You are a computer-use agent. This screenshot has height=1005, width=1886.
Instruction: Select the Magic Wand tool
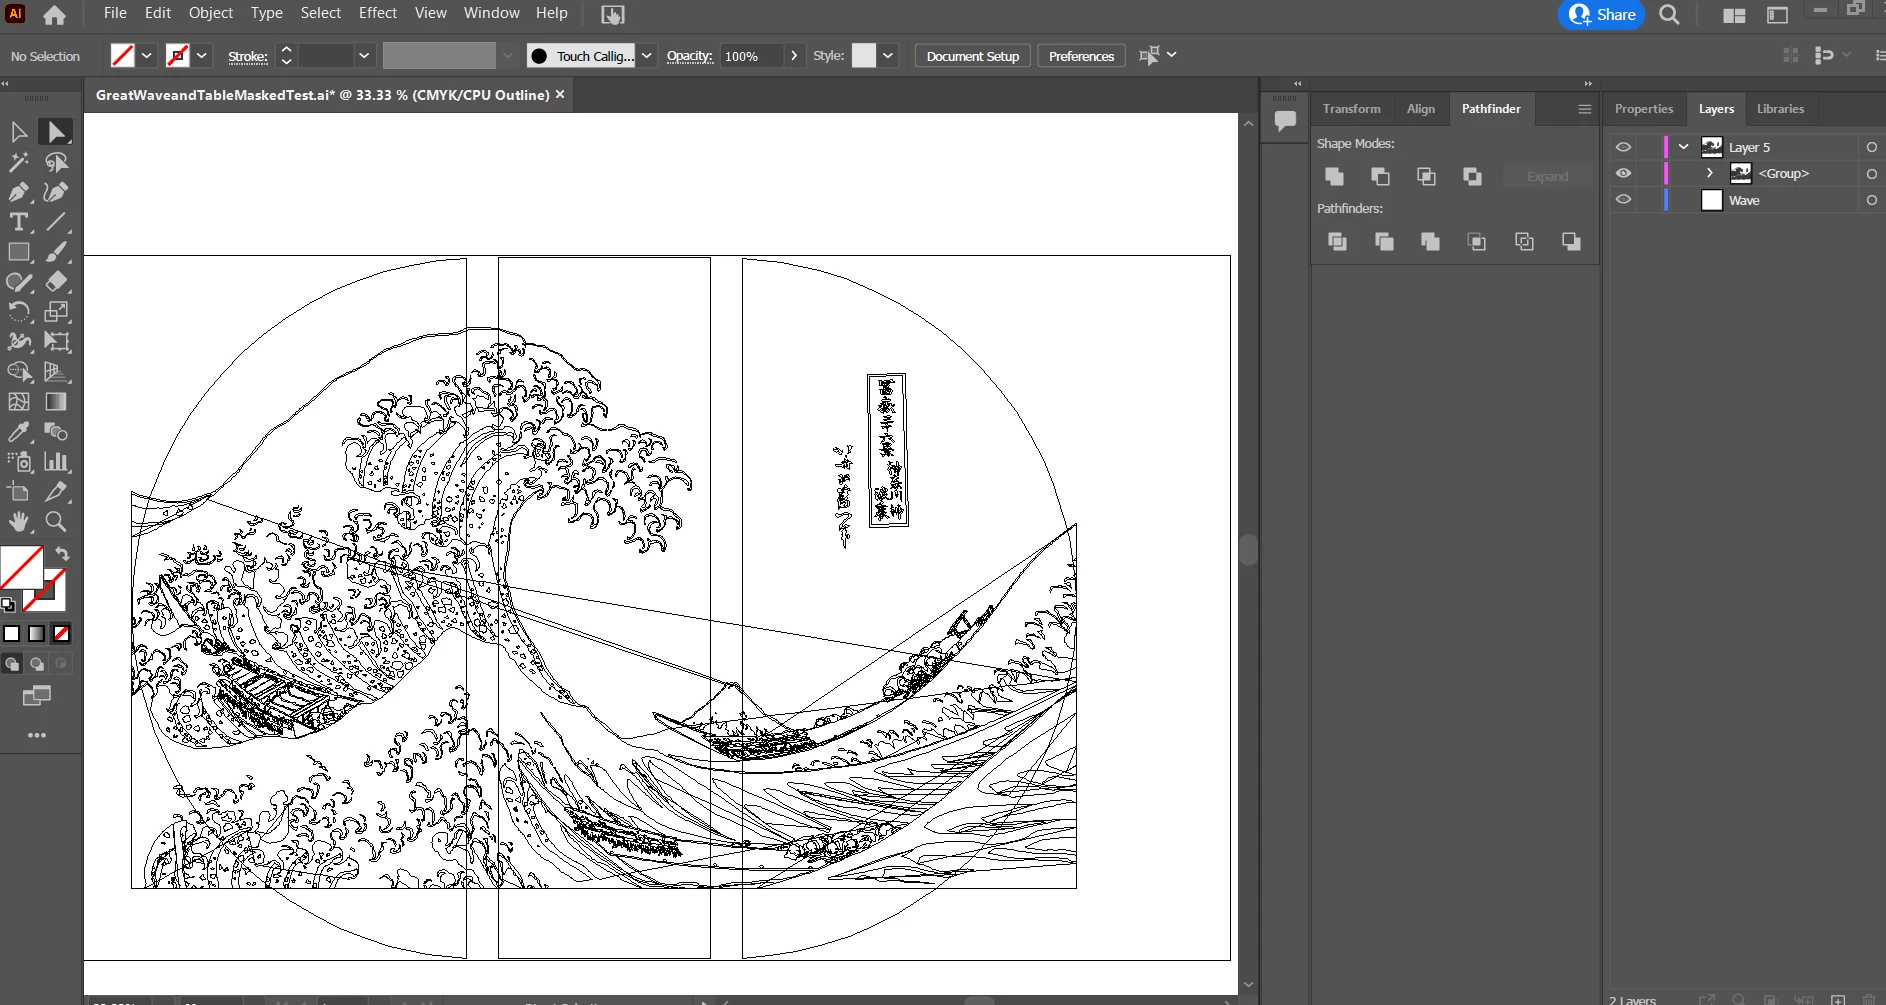click(18, 162)
